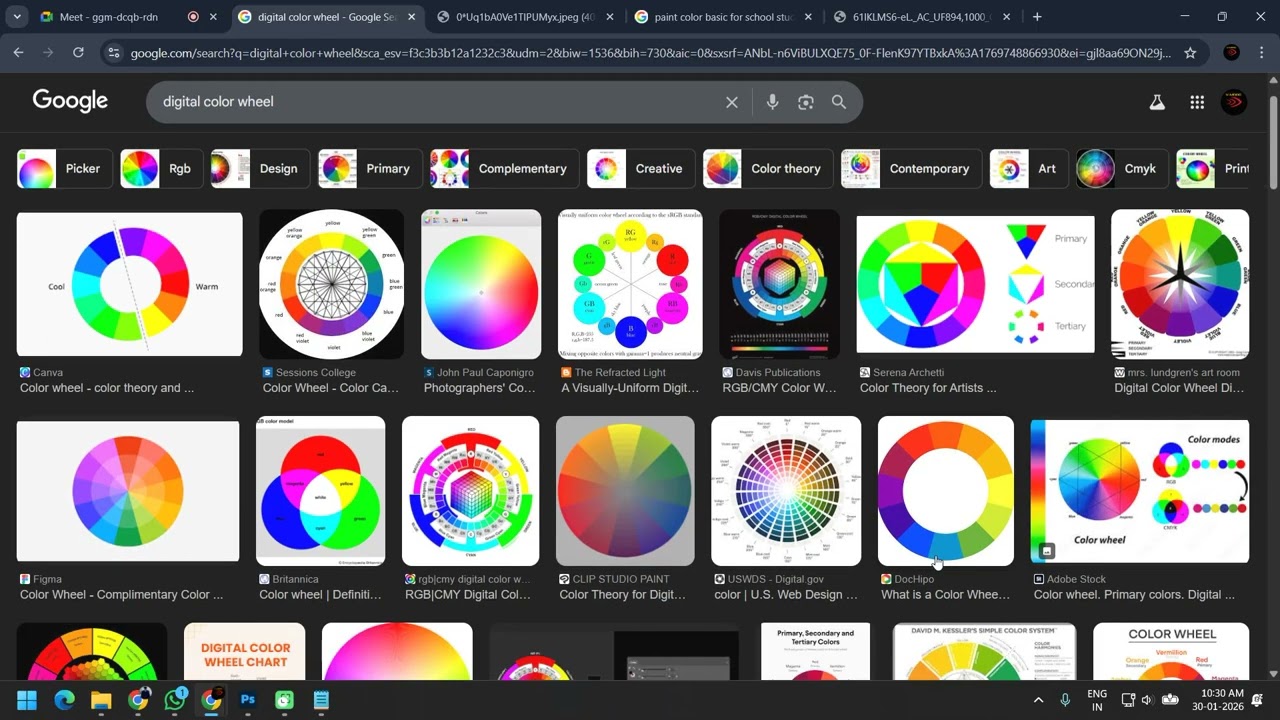
Task: Open Photoshop from taskbar
Action: coord(248,700)
